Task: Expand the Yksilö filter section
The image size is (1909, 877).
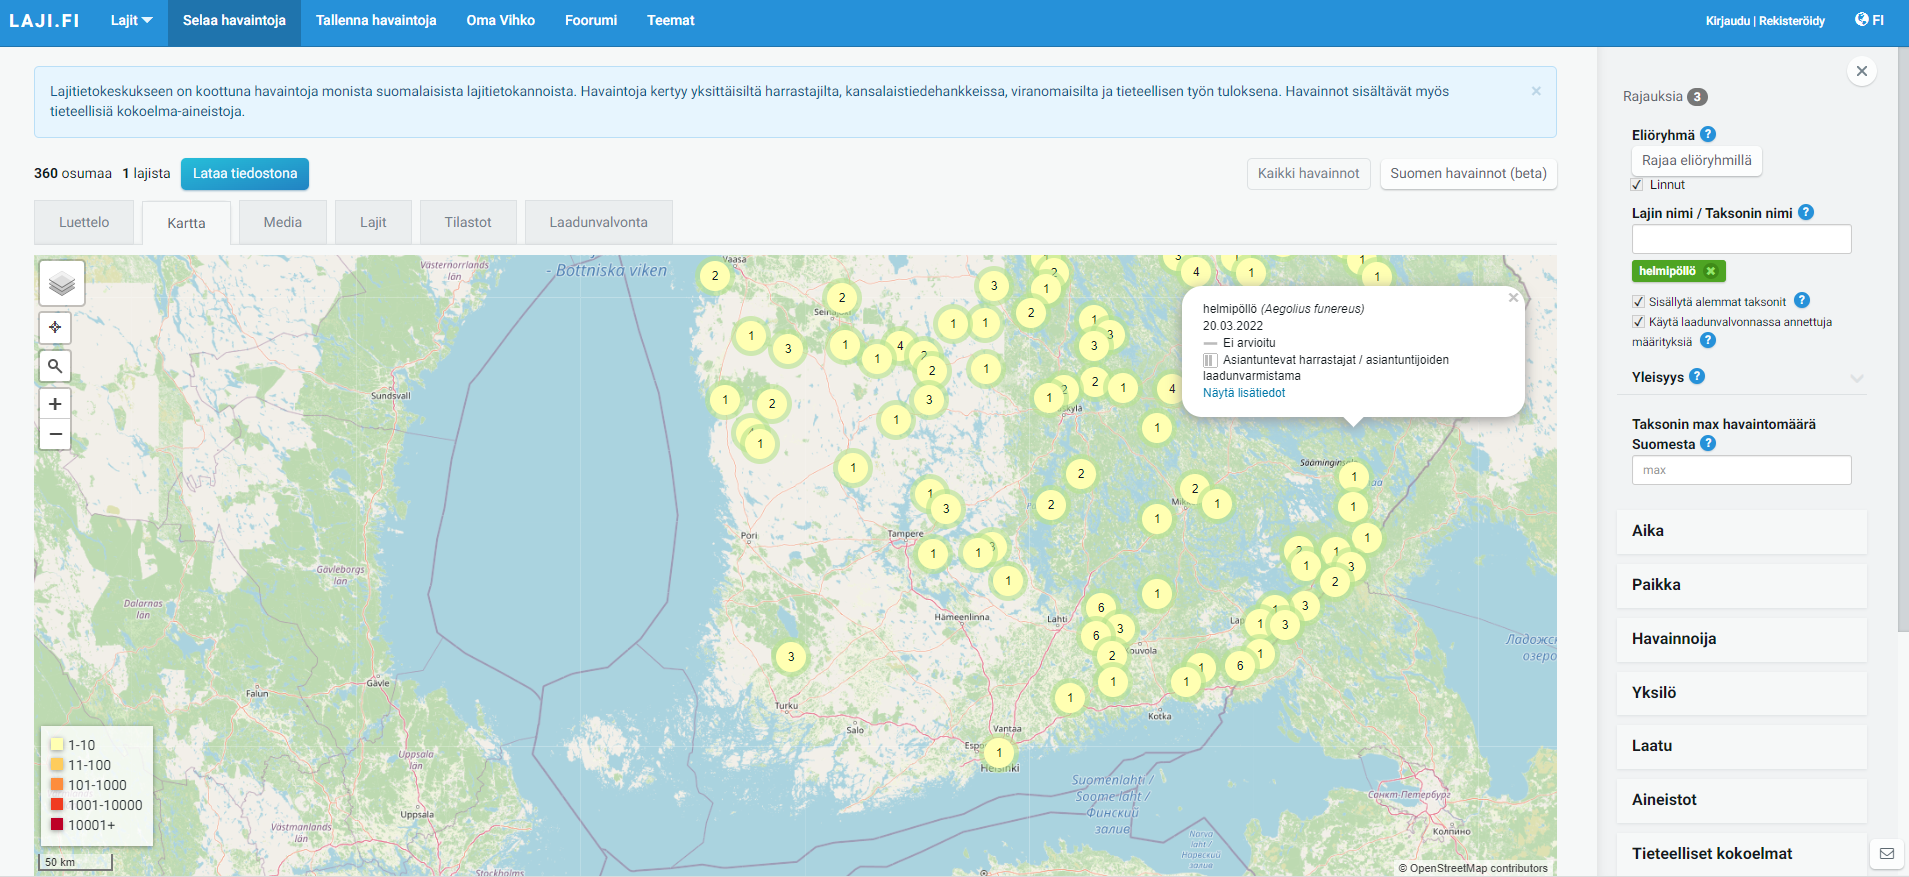Action: point(1741,692)
